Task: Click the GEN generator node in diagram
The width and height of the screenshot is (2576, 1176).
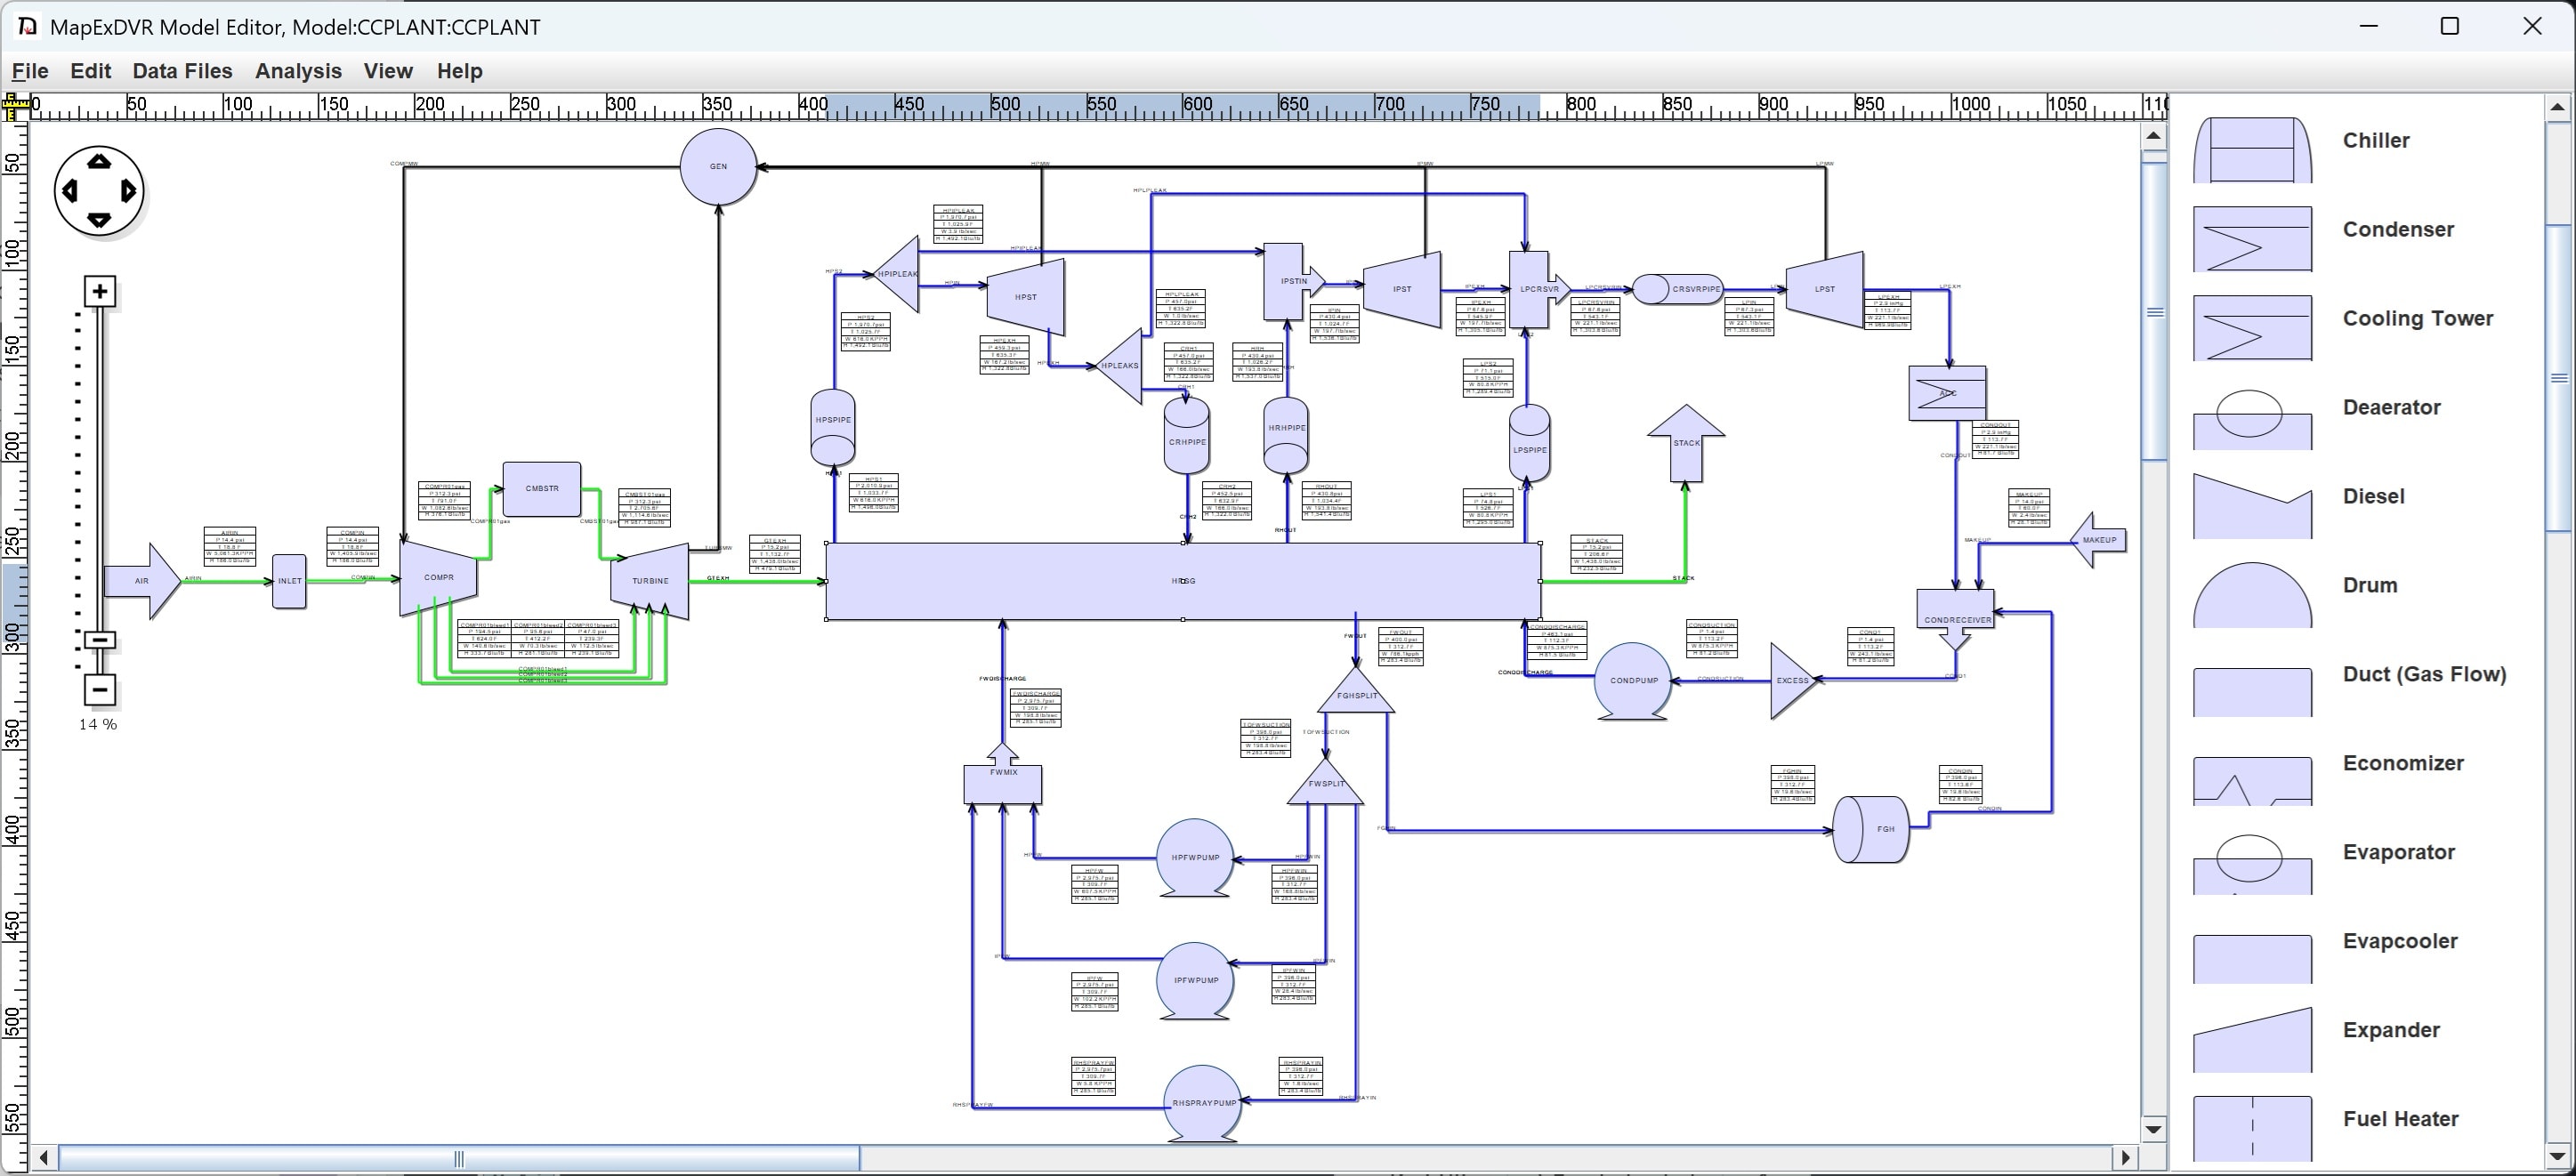Action: (718, 166)
